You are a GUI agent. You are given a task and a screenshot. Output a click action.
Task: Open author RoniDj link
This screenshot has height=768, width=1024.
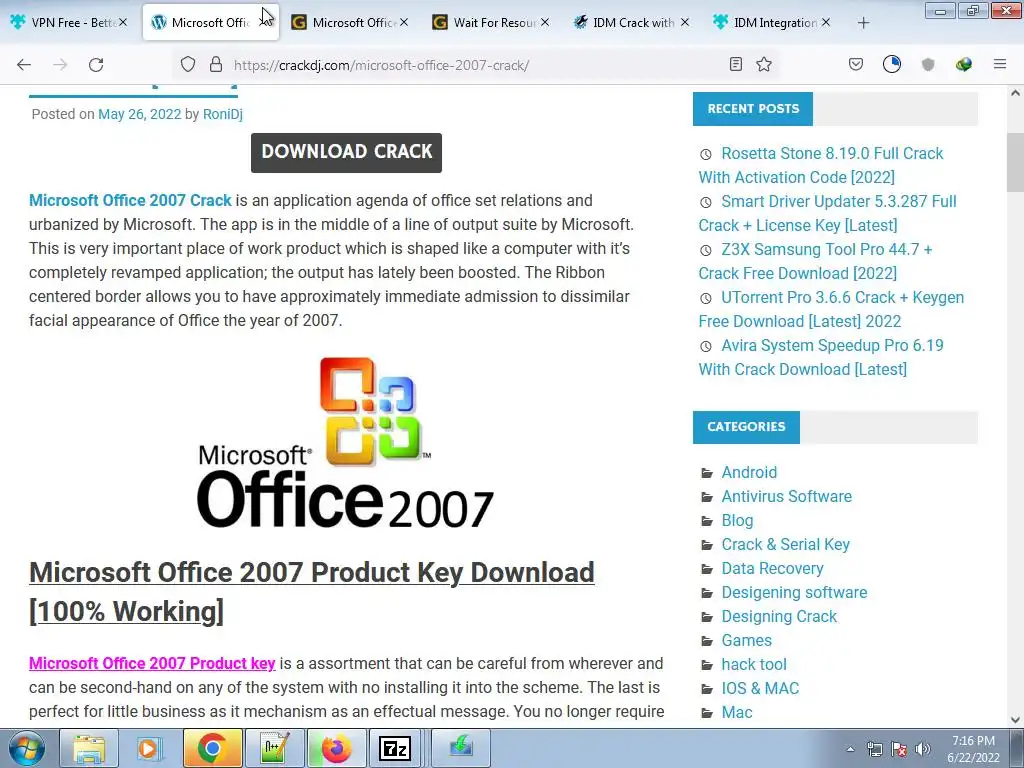click(x=223, y=114)
